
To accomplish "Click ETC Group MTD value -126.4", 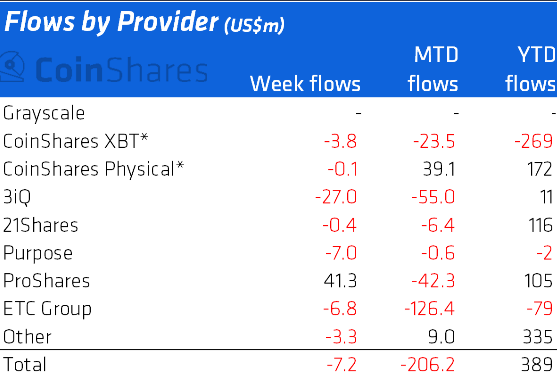I will [x=429, y=309].
